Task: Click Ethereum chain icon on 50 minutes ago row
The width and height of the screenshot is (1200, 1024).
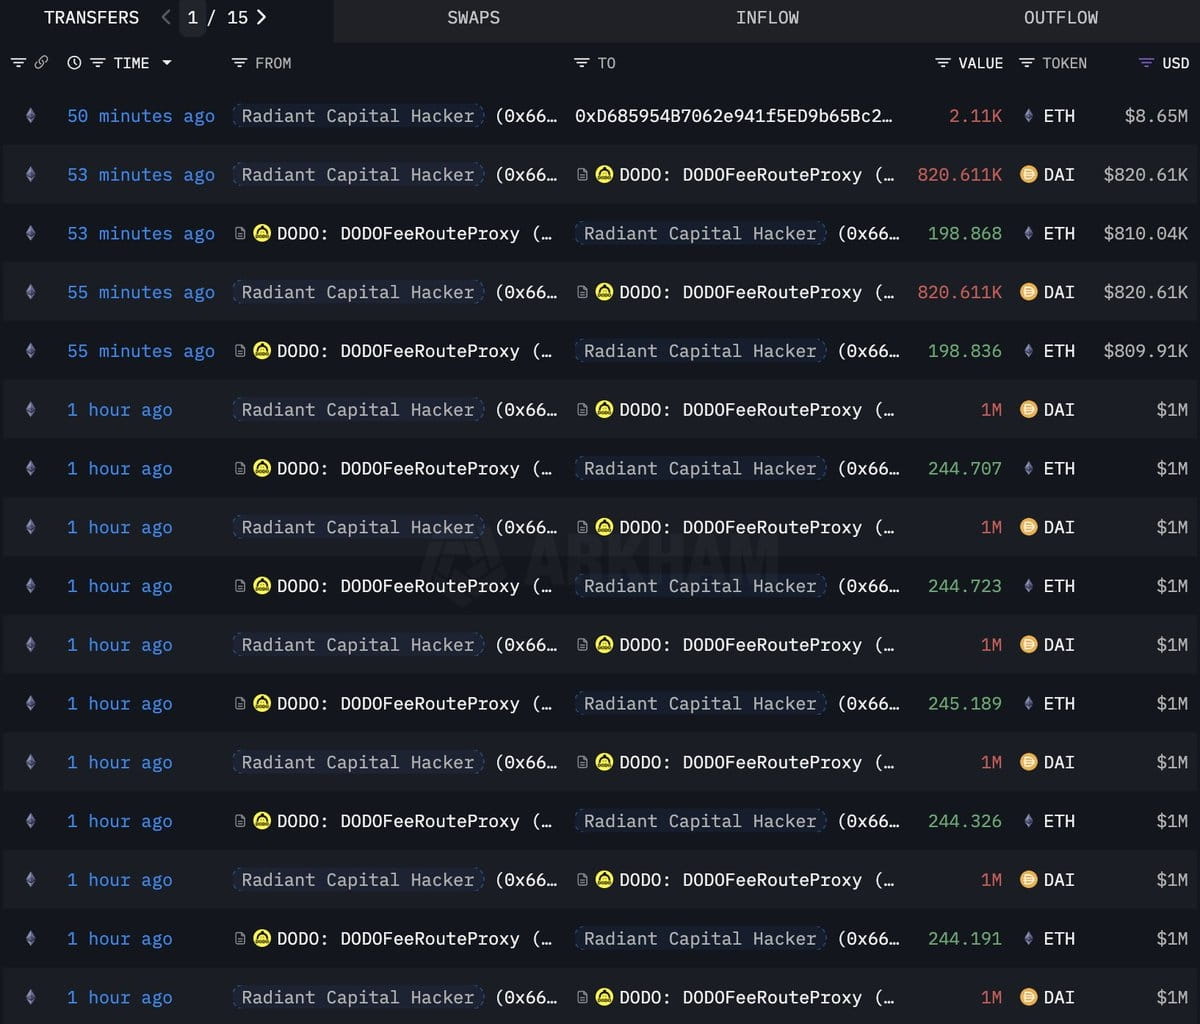Action: [x=30, y=116]
